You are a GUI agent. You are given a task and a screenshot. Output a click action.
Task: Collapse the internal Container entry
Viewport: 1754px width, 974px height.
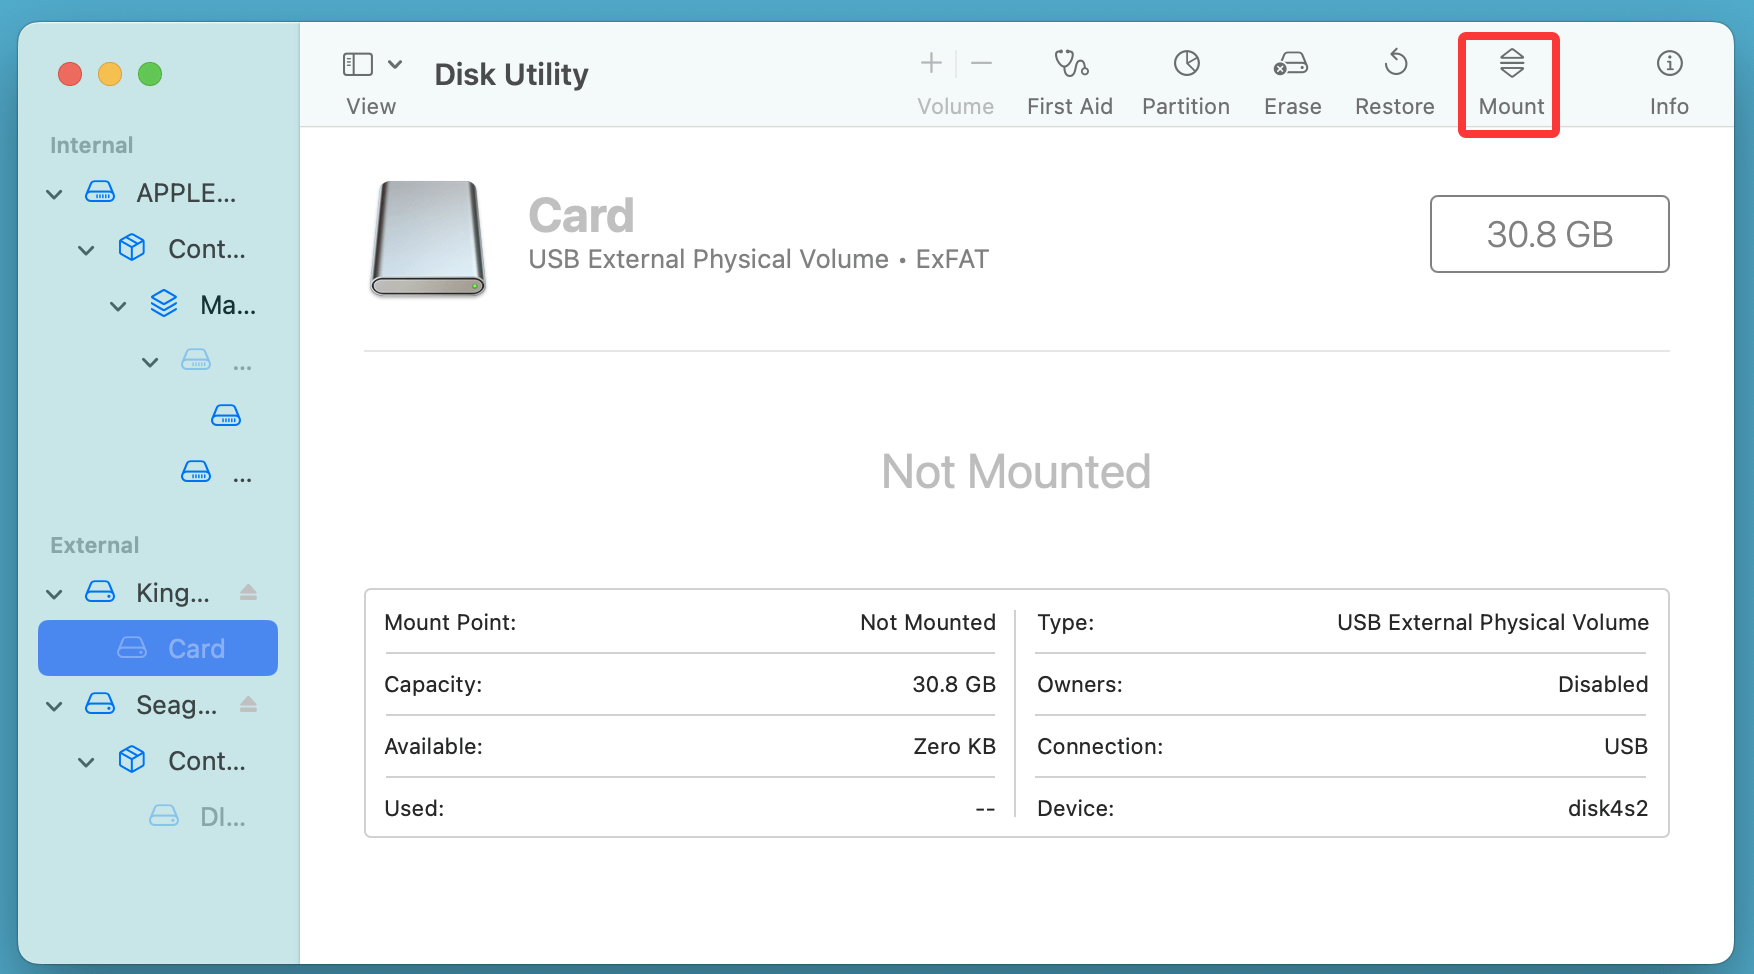[87, 250]
